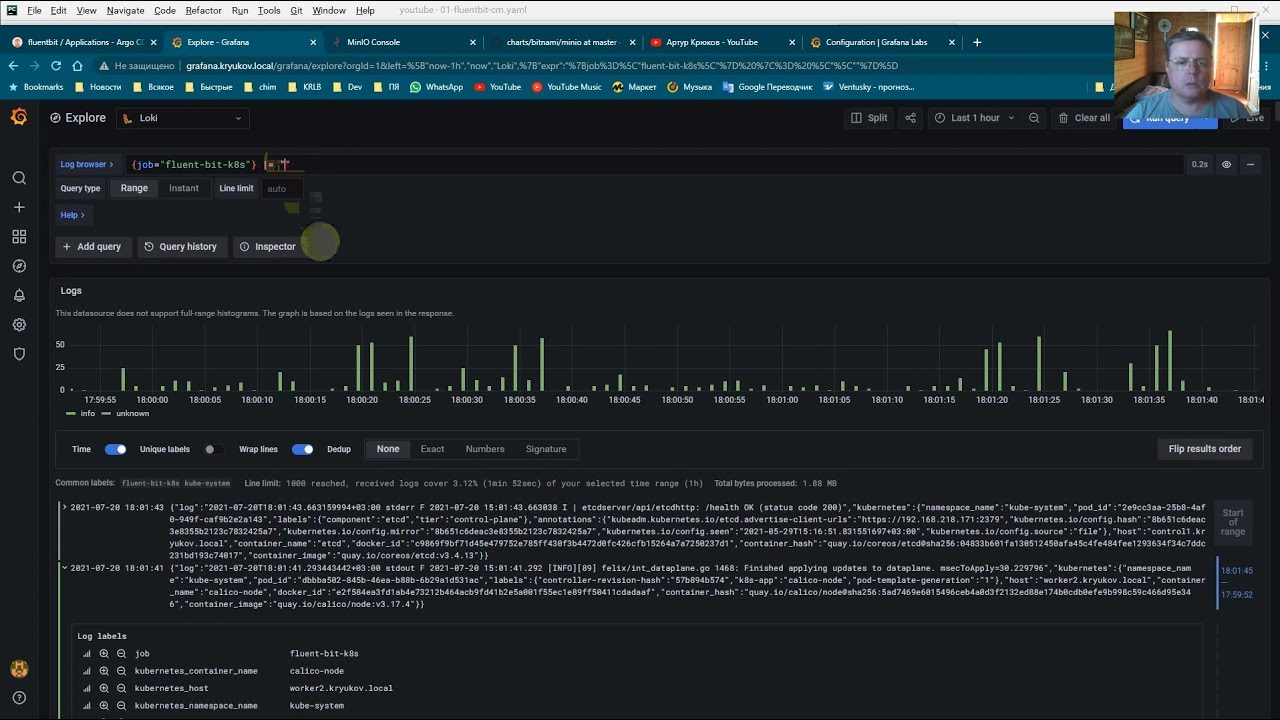Open the IDE File menu

point(34,10)
